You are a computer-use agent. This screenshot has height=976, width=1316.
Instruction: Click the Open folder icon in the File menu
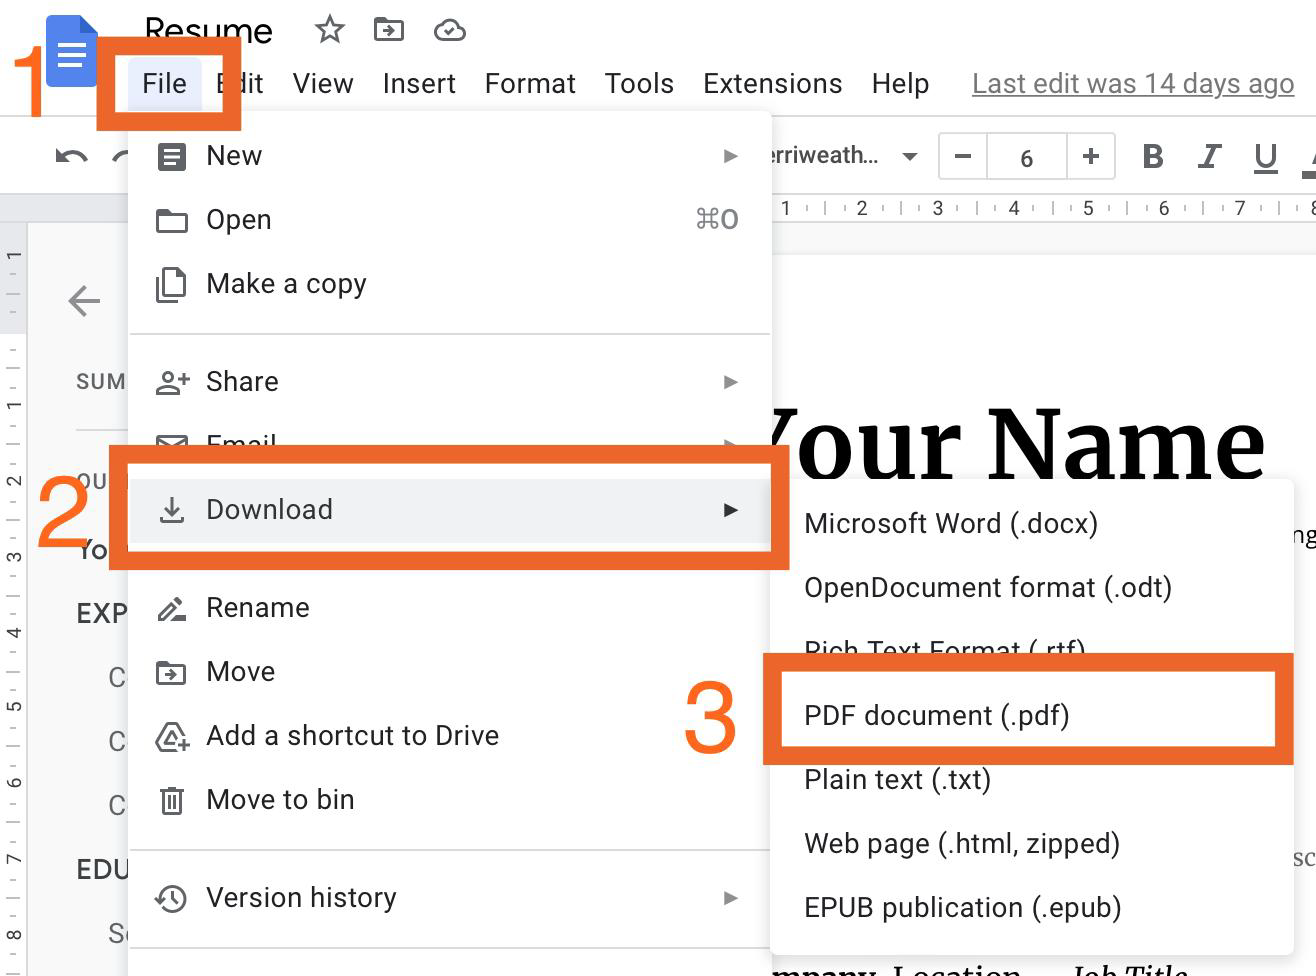click(172, 220)
